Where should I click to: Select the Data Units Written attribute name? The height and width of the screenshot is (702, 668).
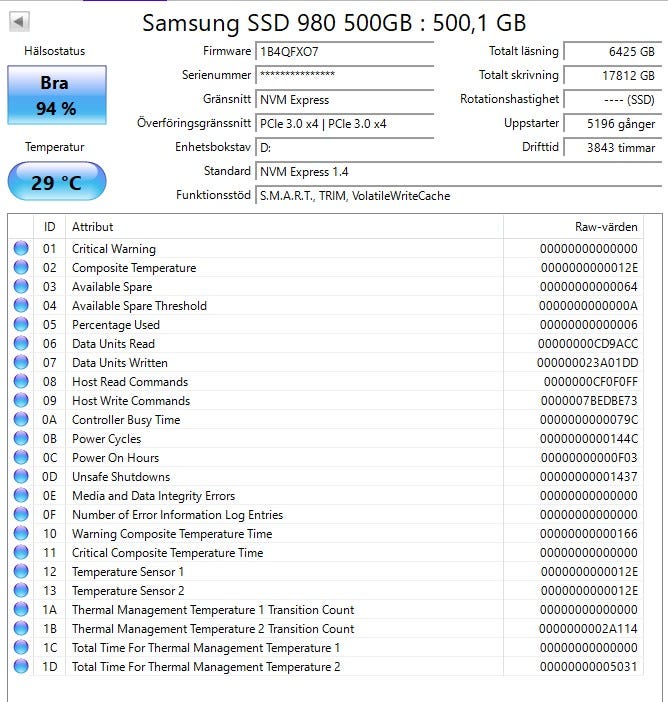pos(120,363)
